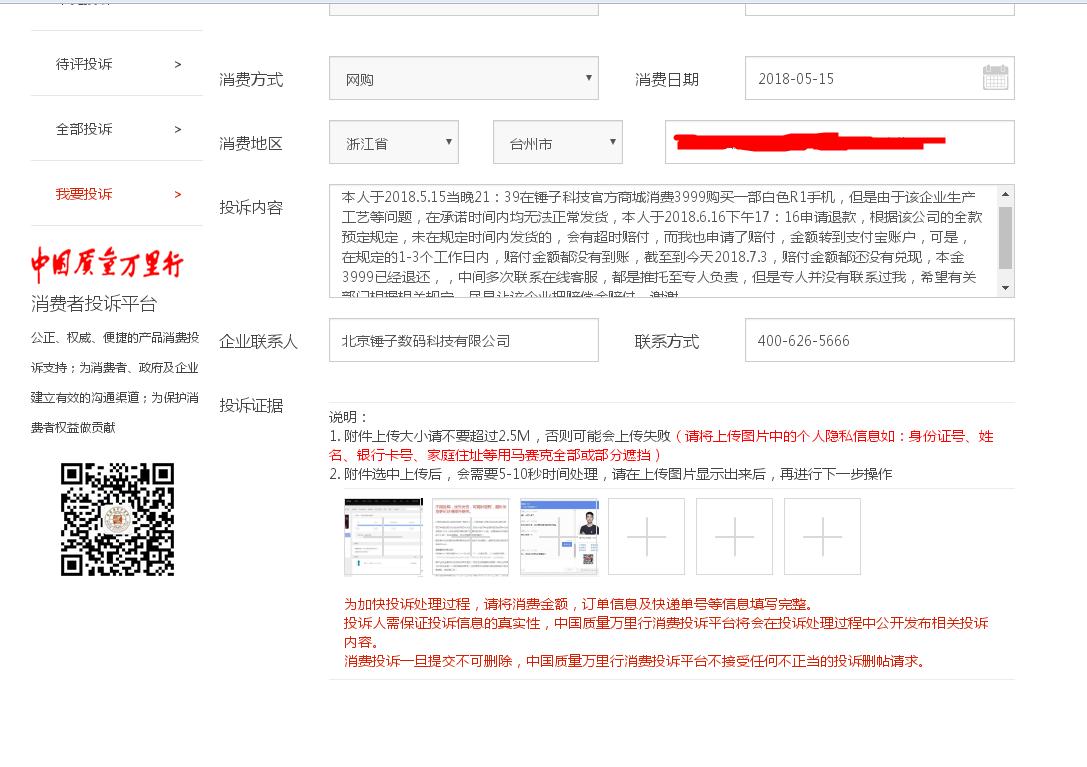Open the calendar picker icon for 消费日期
Viewport: 1087px width, 767px height.
[x=995, y=77]
